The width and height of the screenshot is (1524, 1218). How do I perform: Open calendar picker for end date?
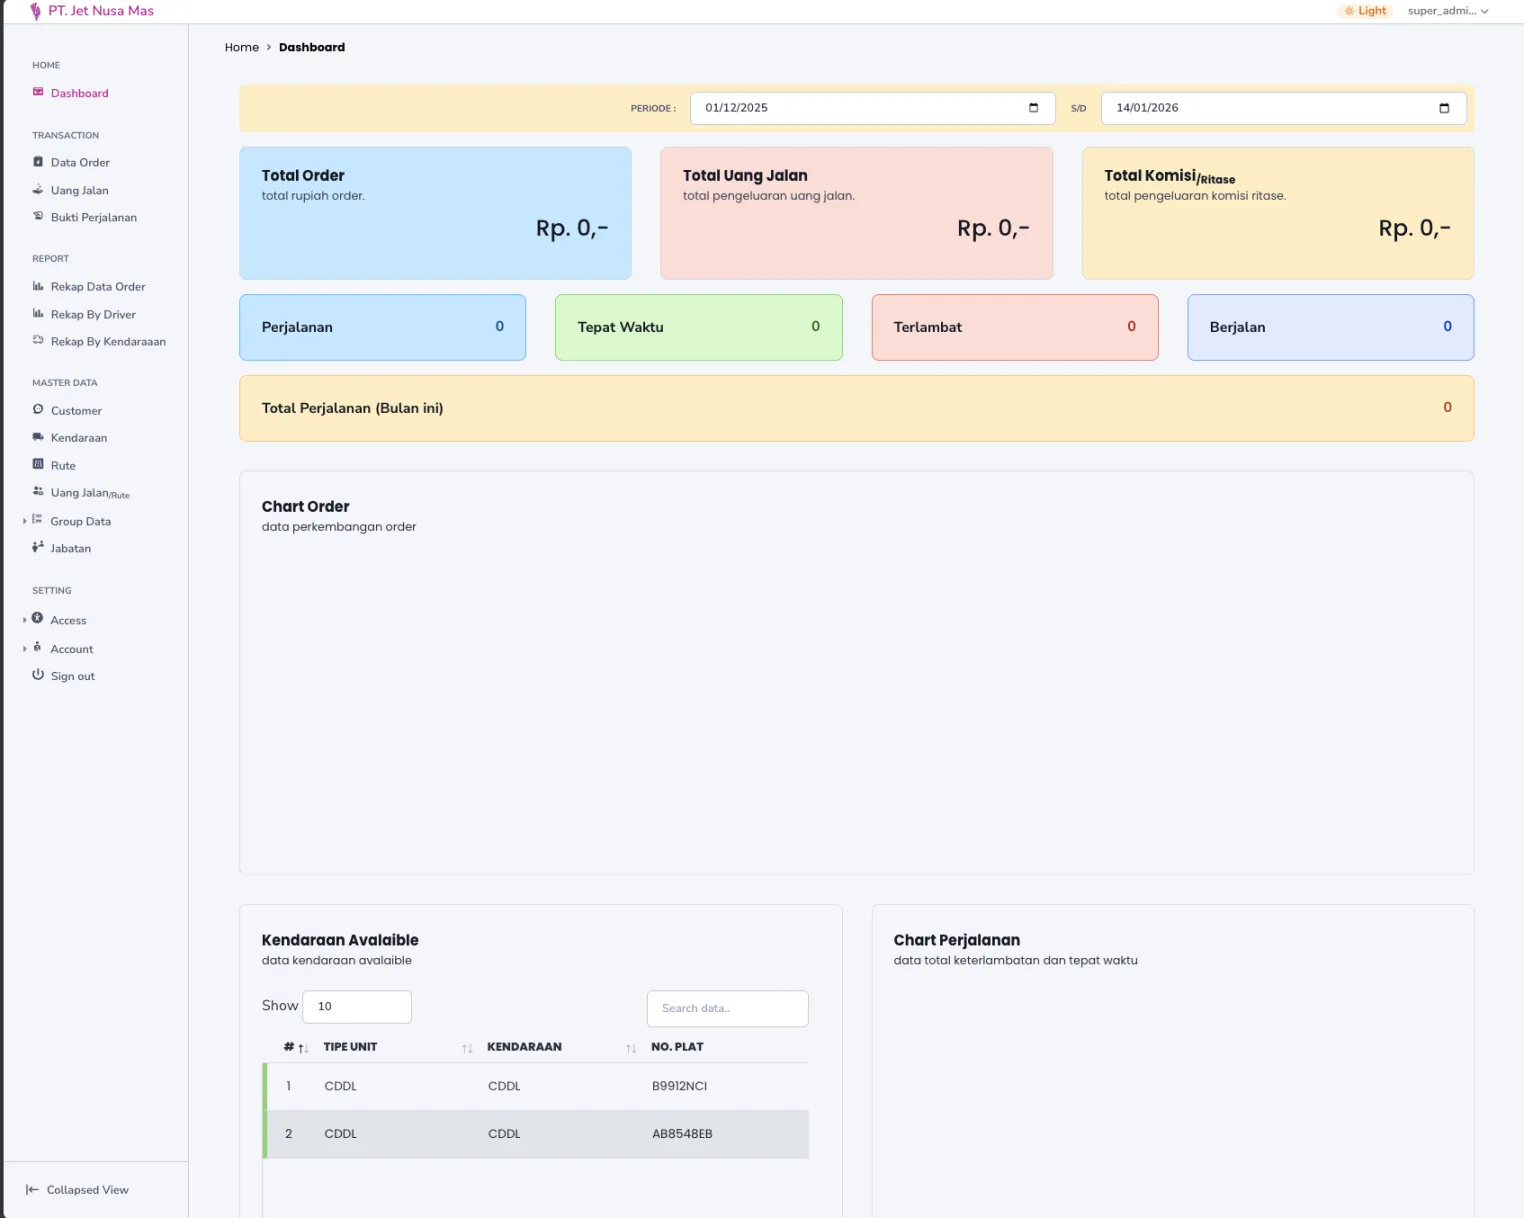(1444, 108)
